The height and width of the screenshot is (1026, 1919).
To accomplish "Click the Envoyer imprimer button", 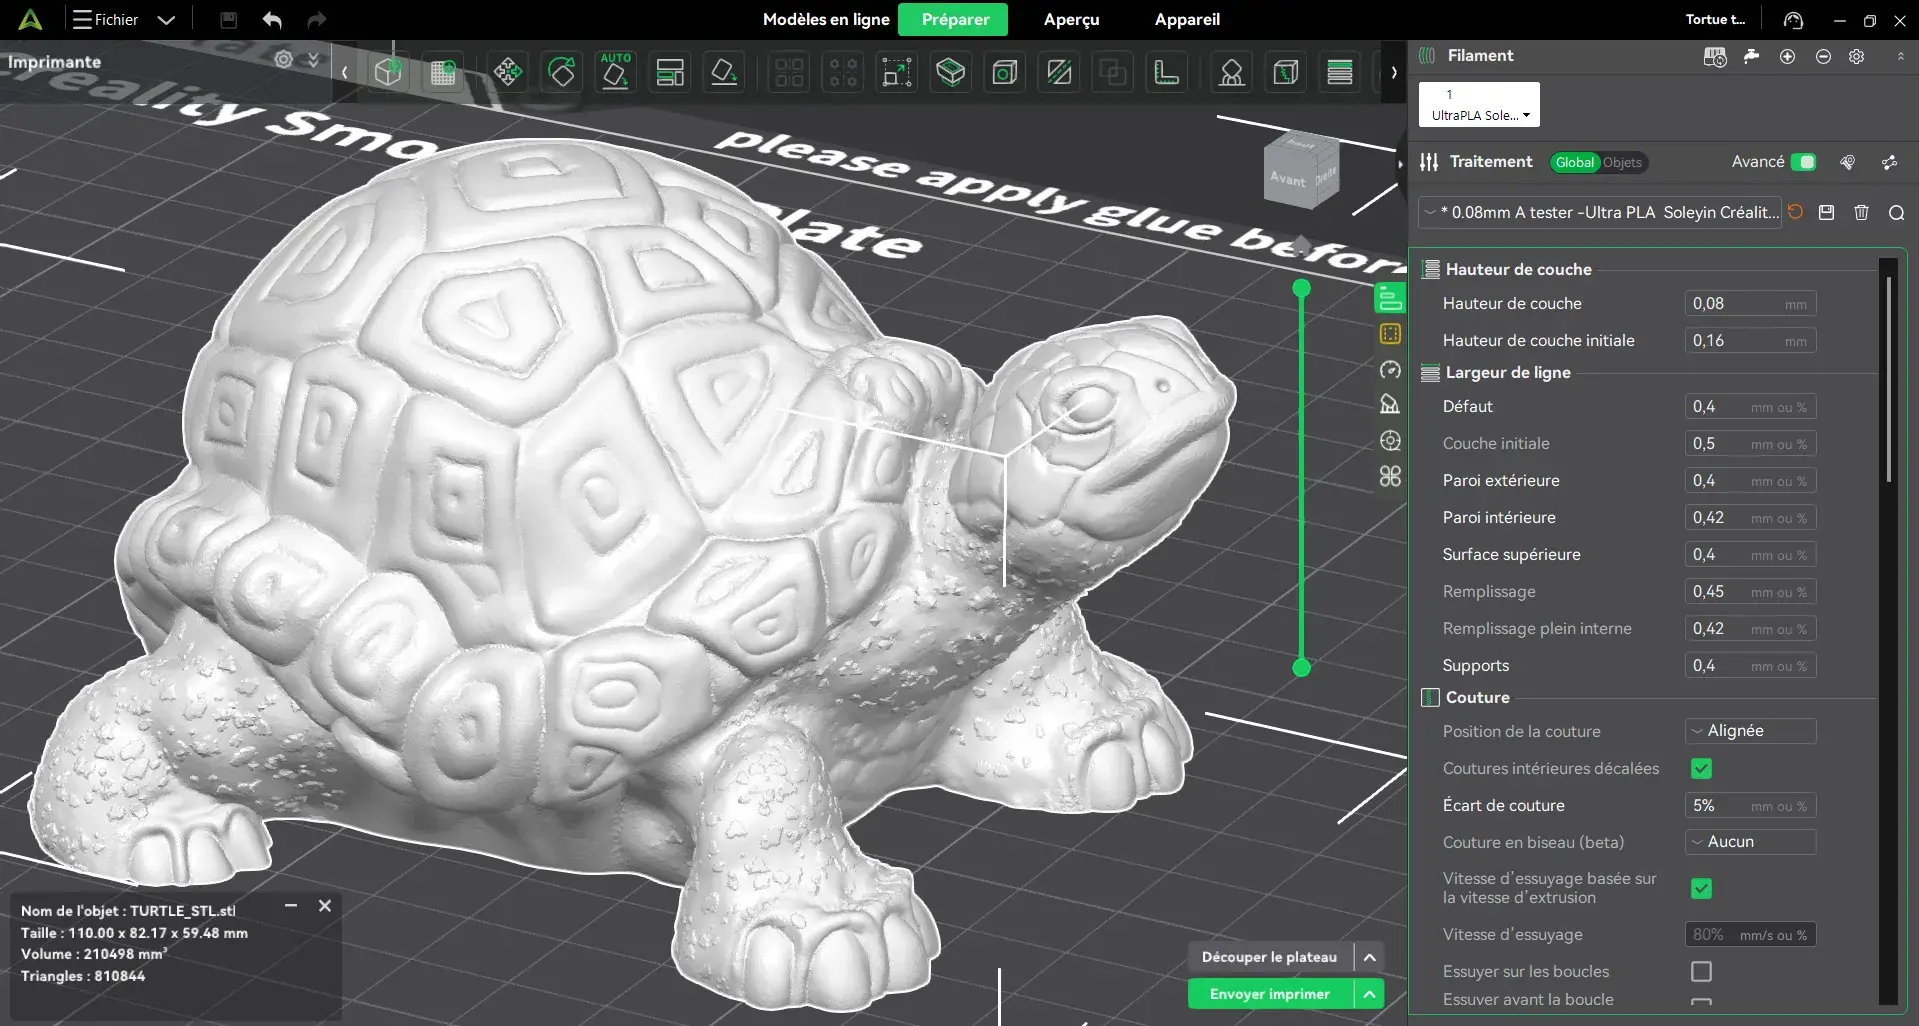I will 1269,994.
